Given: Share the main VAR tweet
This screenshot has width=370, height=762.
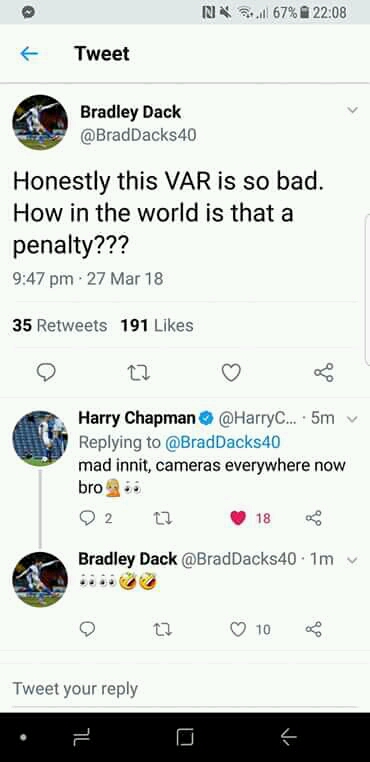Looking at the screenshot, I should 324,373.
